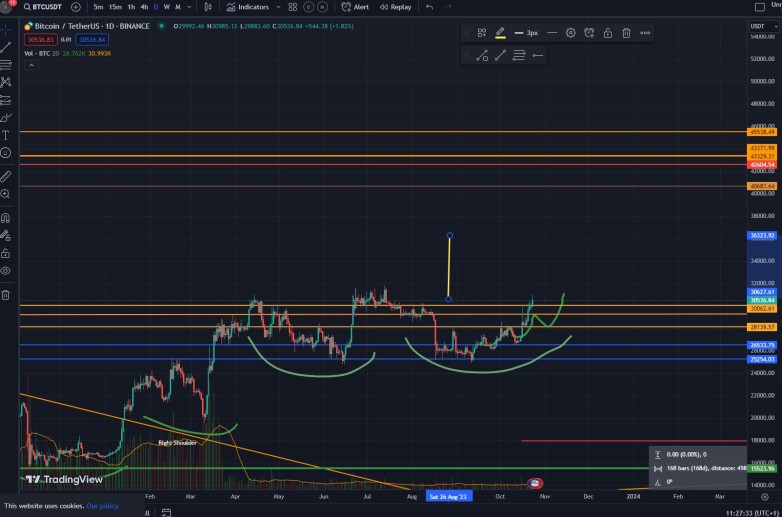Select the 4h timeframe
Screen dimensions: 782x517
tap(144, 7)
